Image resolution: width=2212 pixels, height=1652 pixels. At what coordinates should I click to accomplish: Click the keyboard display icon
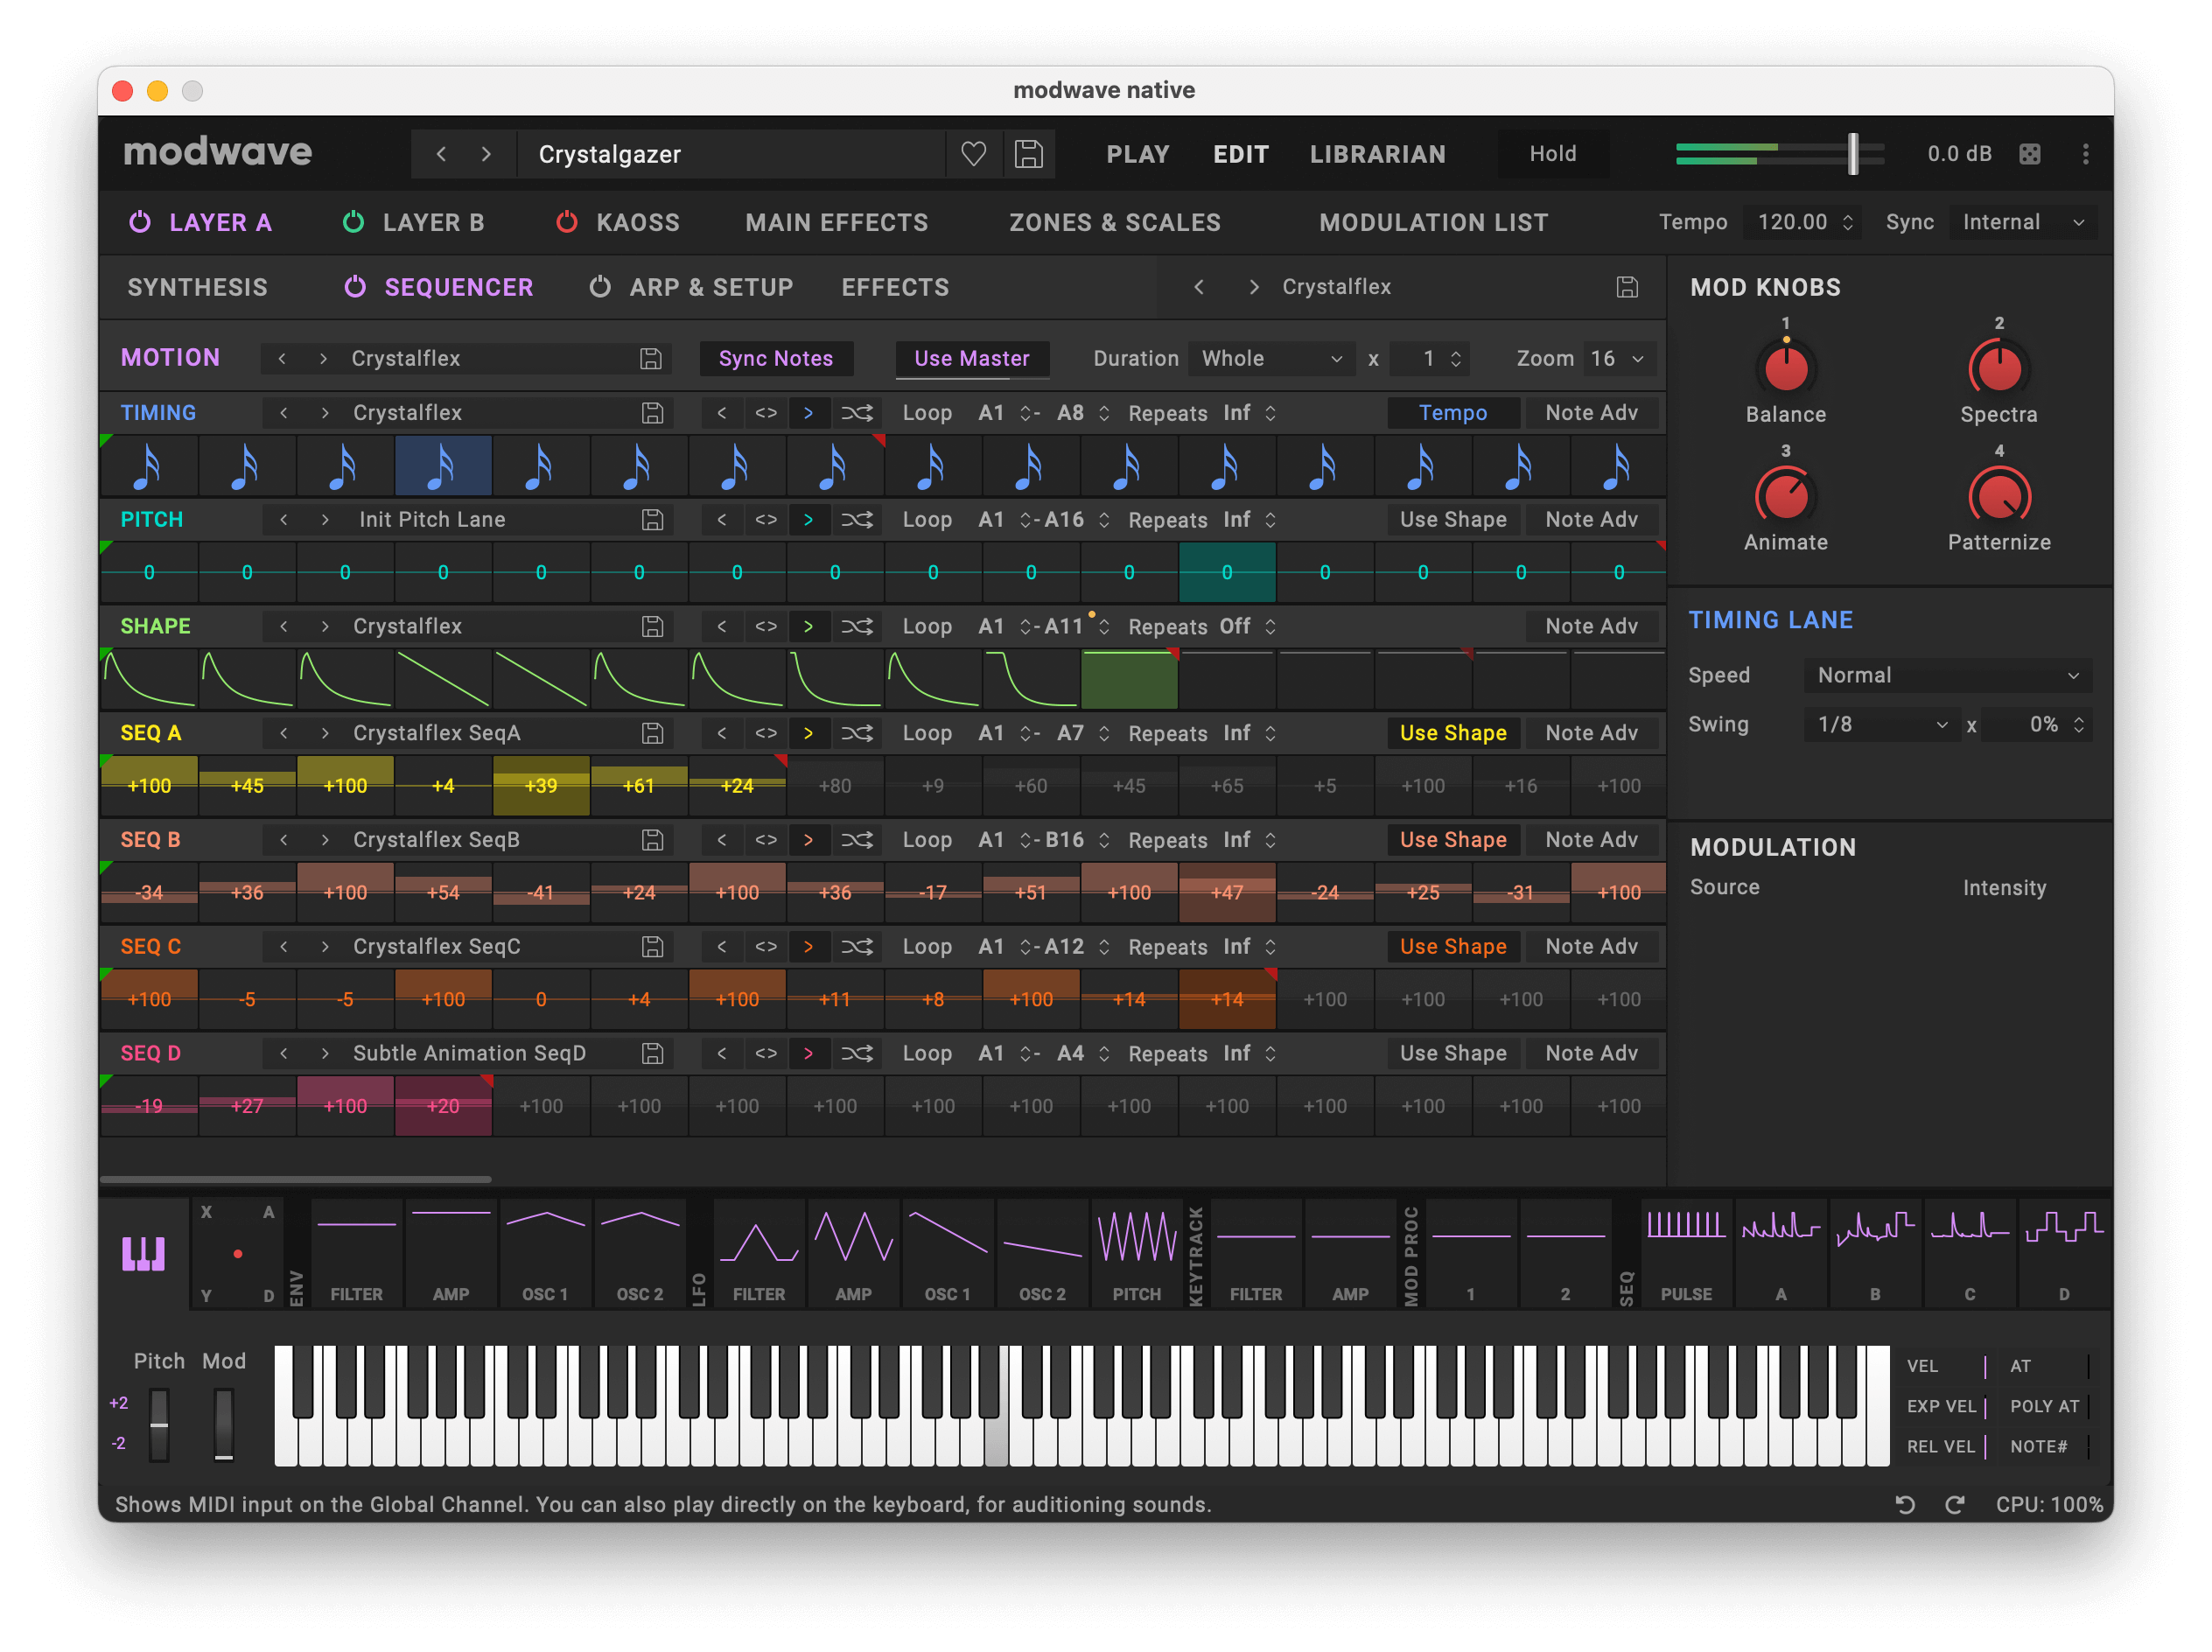(143, 1253)
